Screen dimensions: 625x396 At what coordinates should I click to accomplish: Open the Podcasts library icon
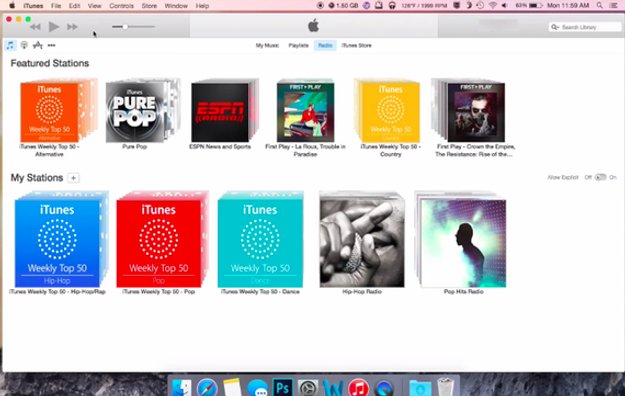[x=24, y=45]
